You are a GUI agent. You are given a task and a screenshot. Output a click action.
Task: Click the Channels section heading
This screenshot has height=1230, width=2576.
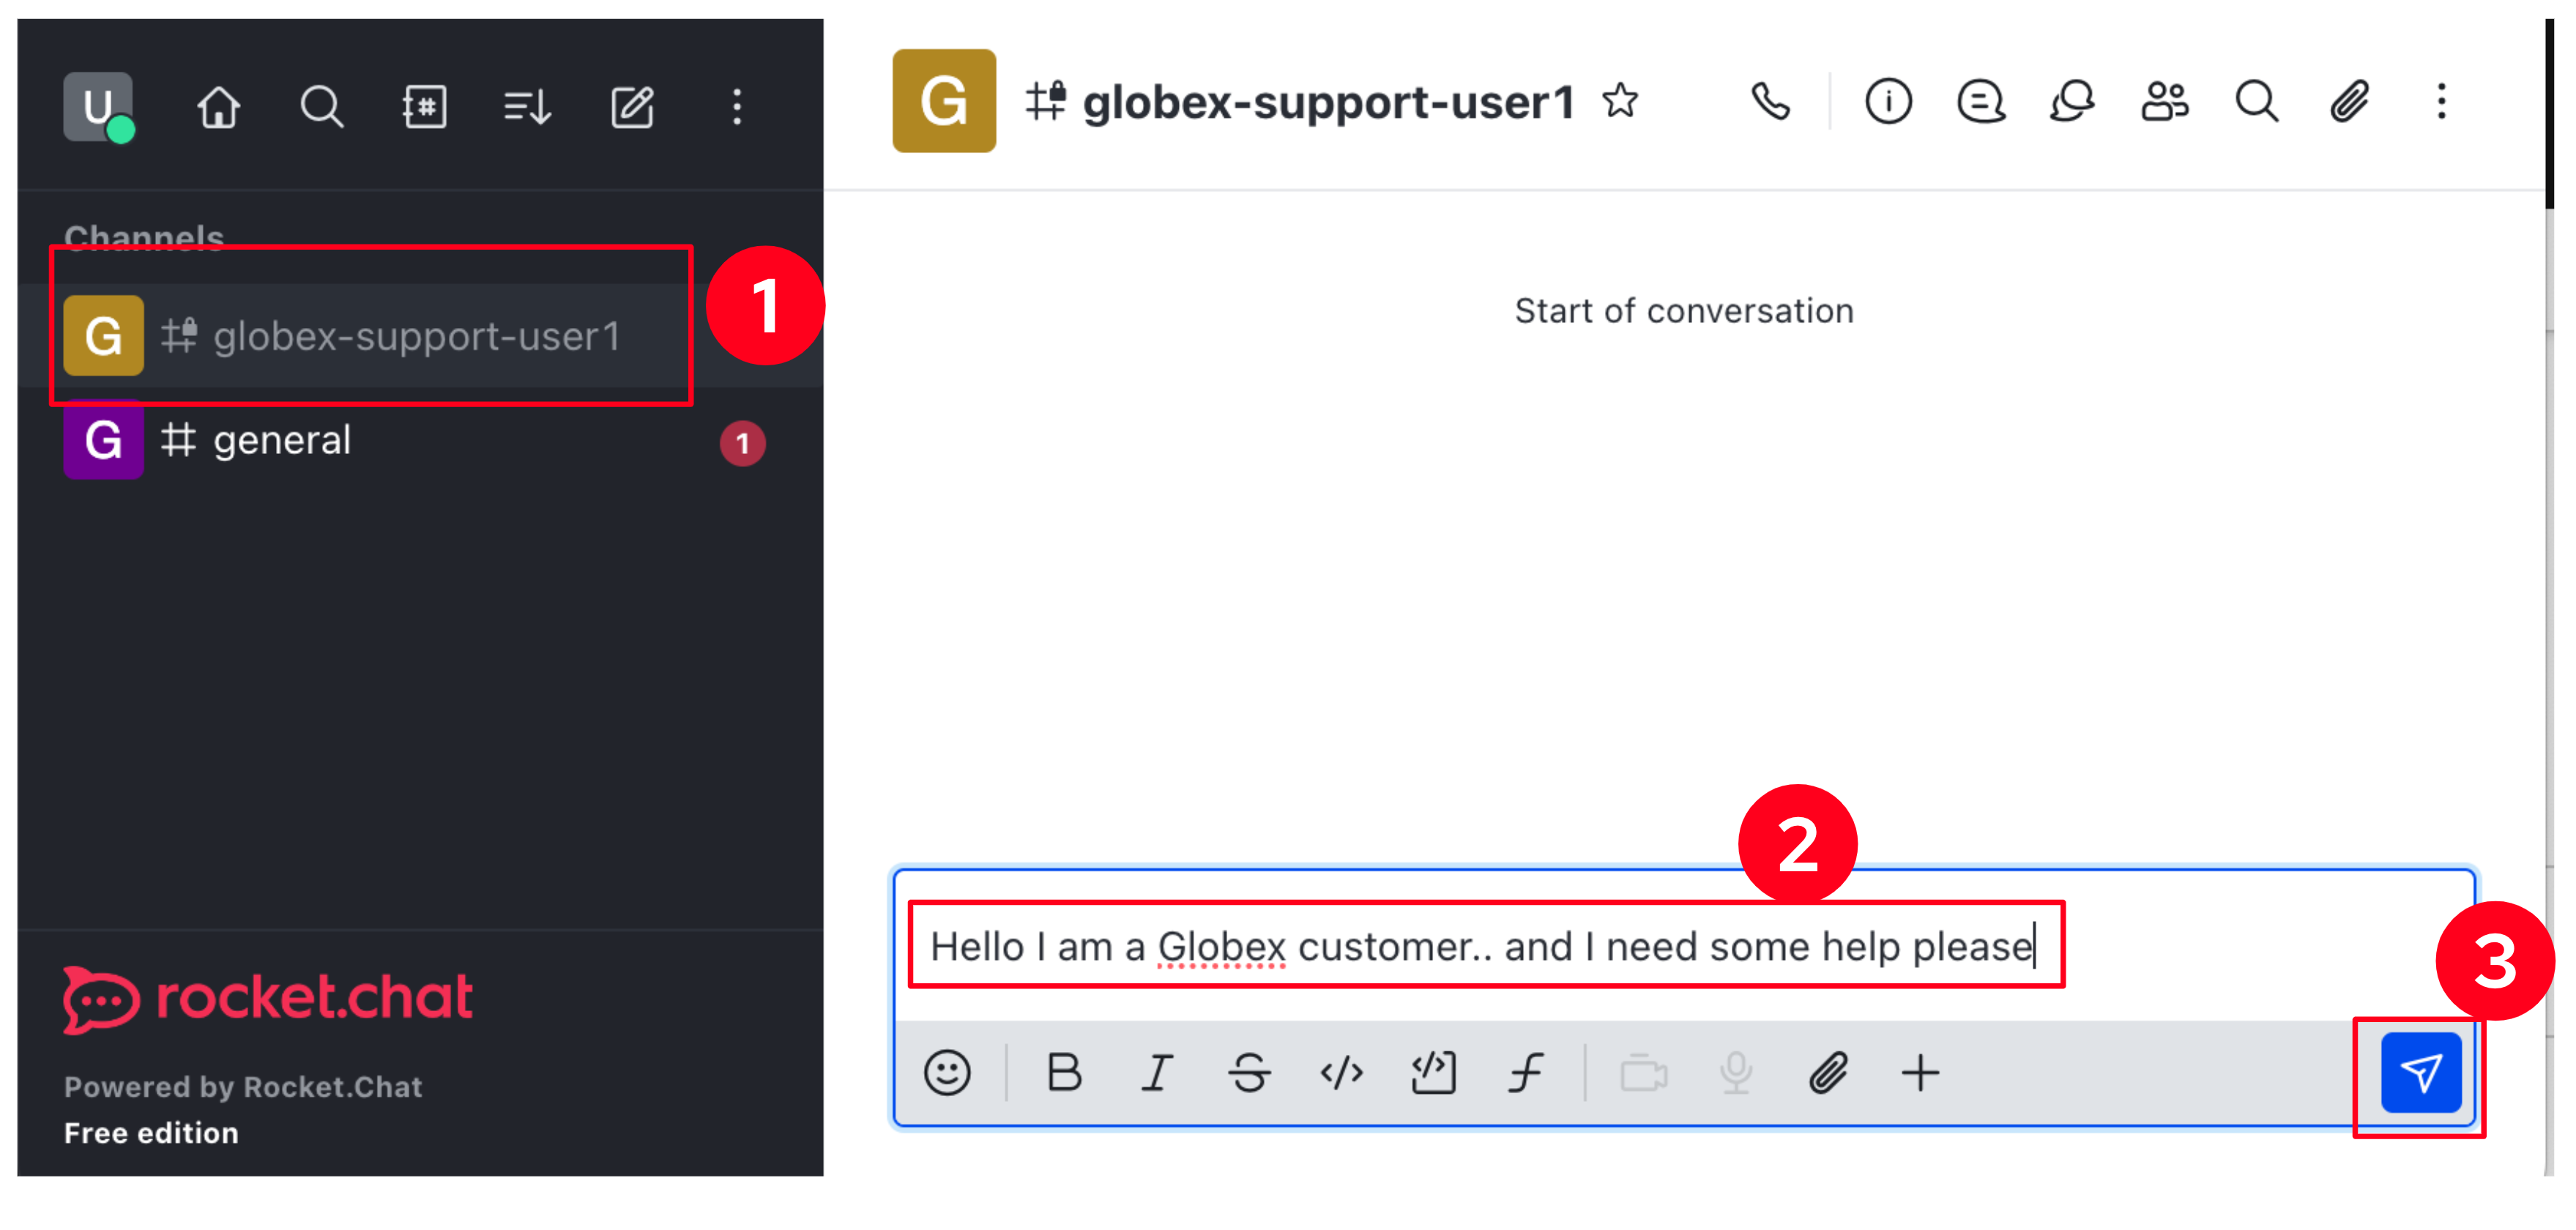click(x=144, y=238)
